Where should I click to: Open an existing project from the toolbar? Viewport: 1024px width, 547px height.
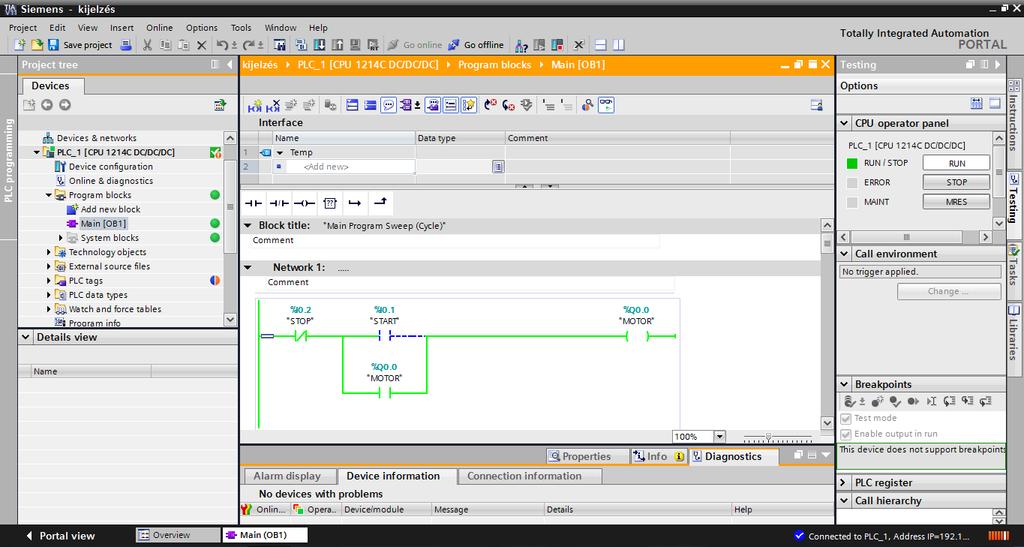(x=37, y=45)
